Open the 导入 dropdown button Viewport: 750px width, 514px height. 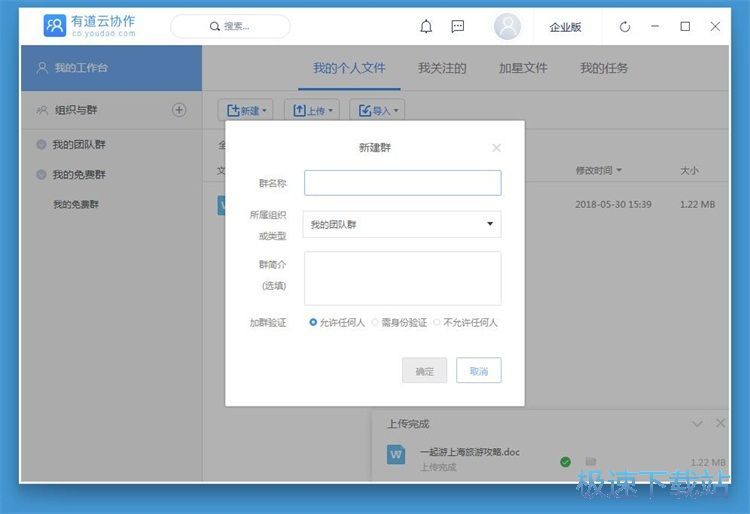377,111
